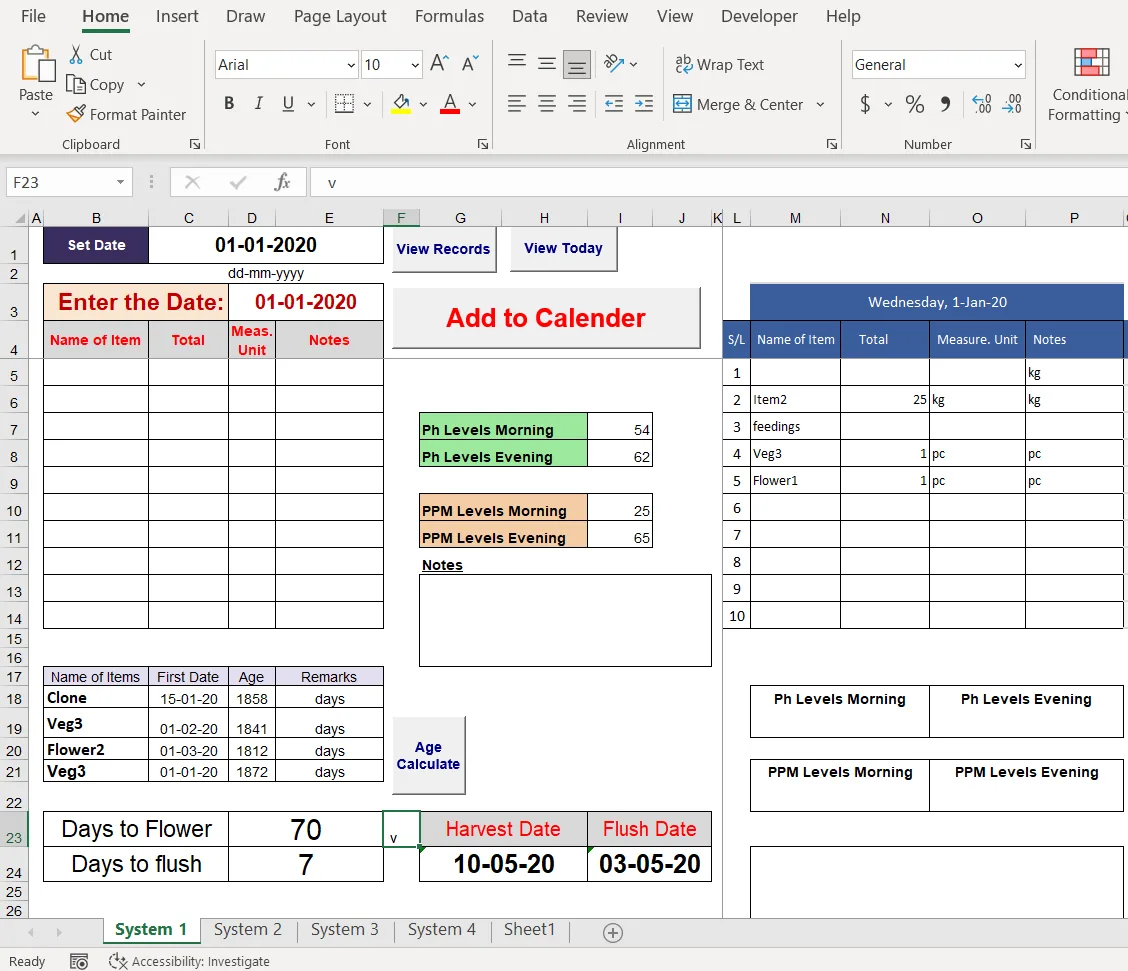
Task: Click the View Records button
Action: pyautogui.click(x=443, y=250)
